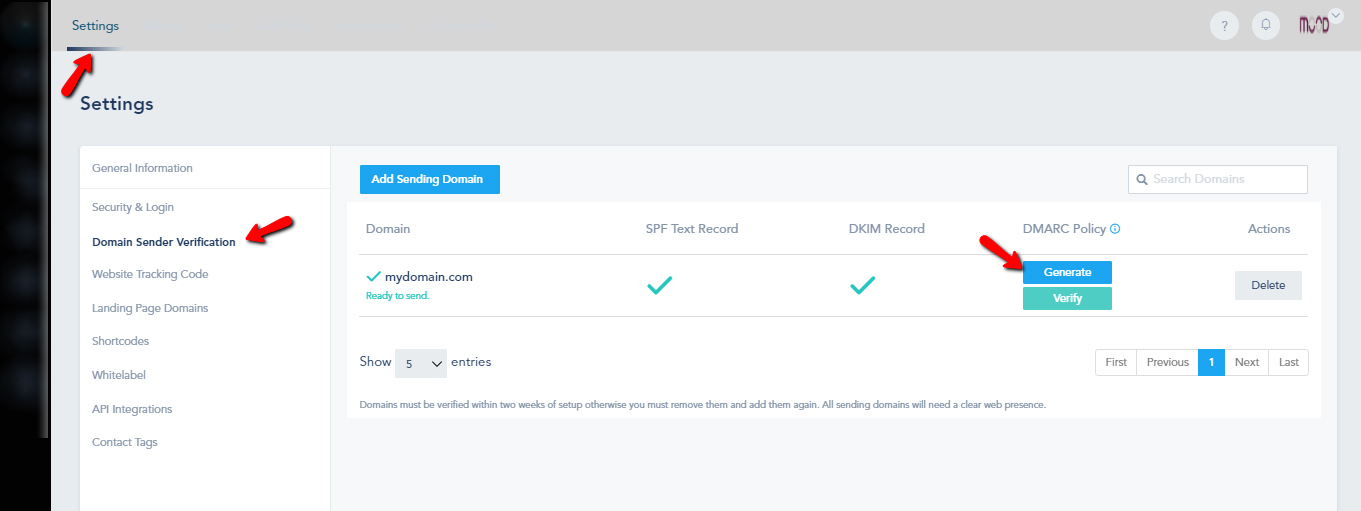Go to Security & Login section
This screenshot has height=511, width=1361.
[133, 207]
